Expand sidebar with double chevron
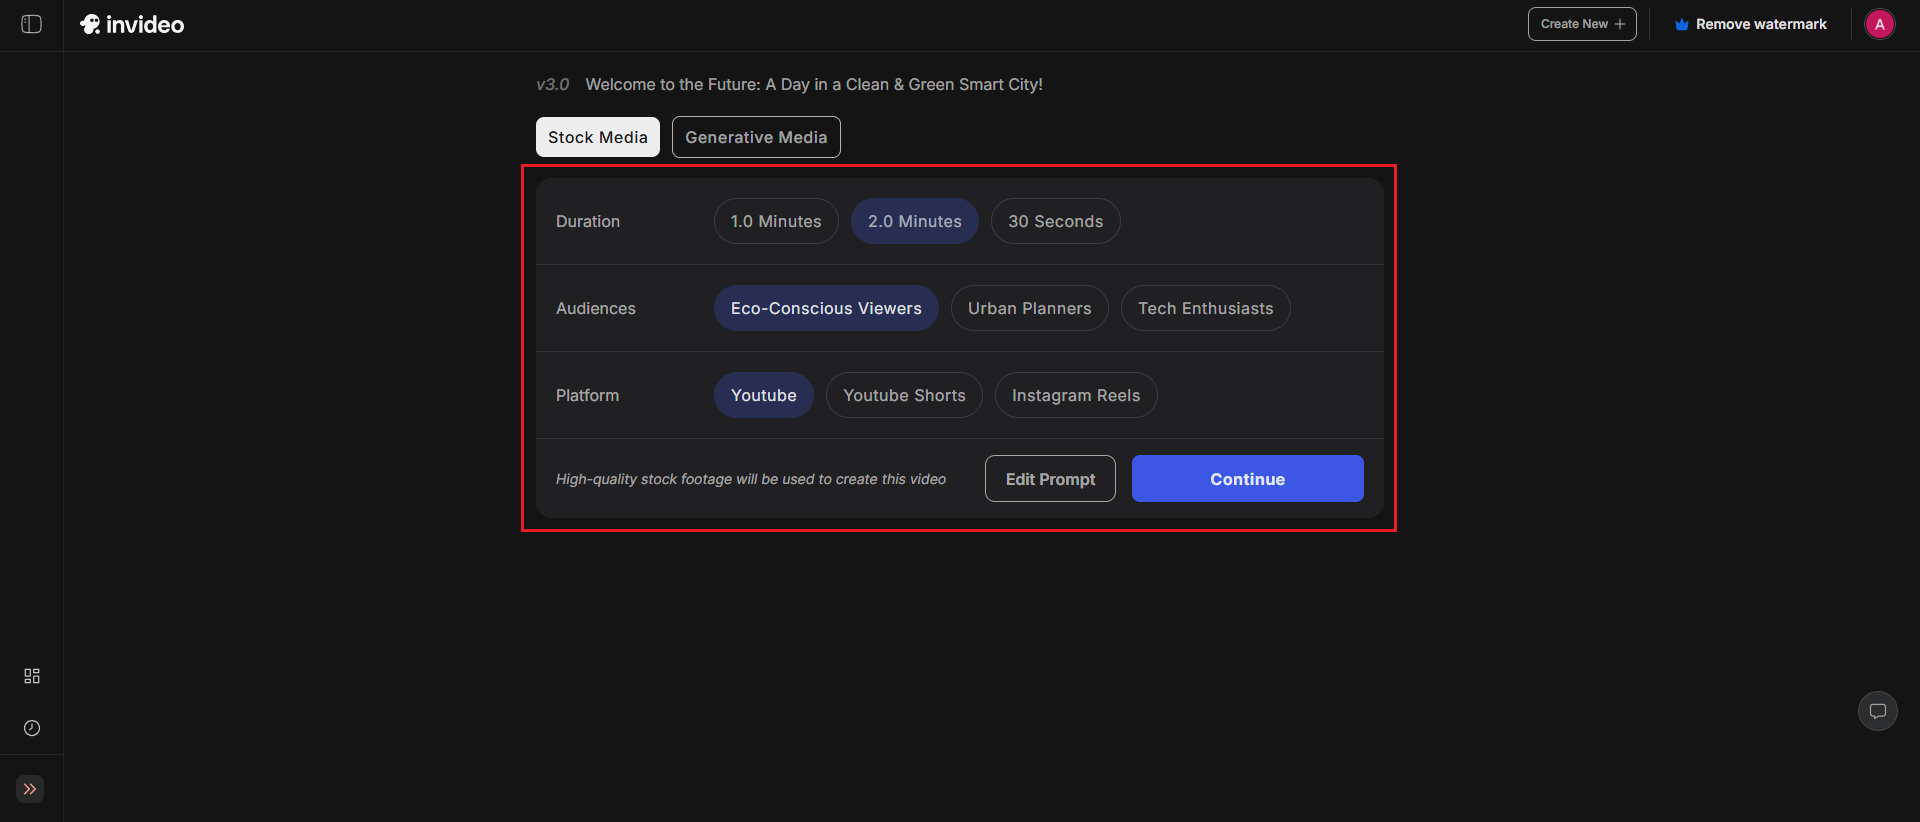The image size is (1920, 822). coord(30,789)
